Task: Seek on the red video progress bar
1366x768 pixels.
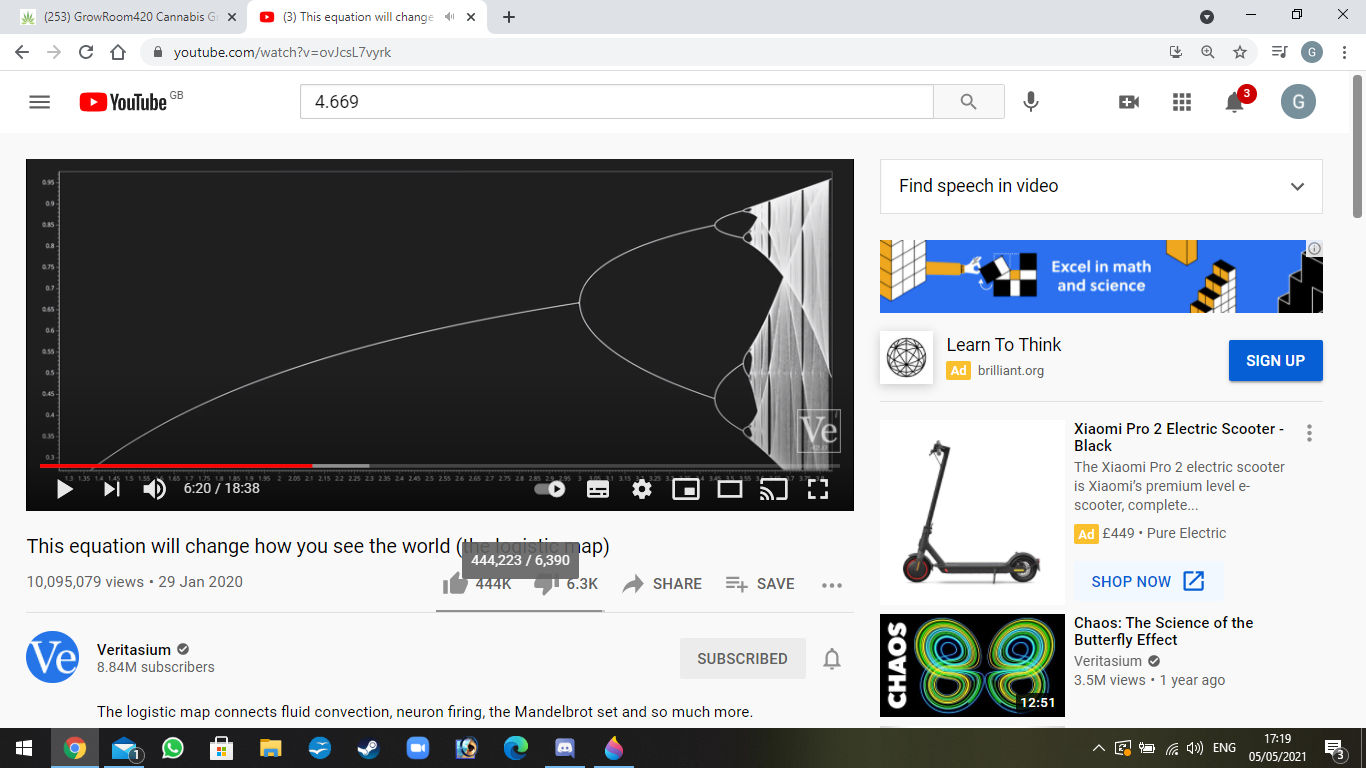Action: 200,466
